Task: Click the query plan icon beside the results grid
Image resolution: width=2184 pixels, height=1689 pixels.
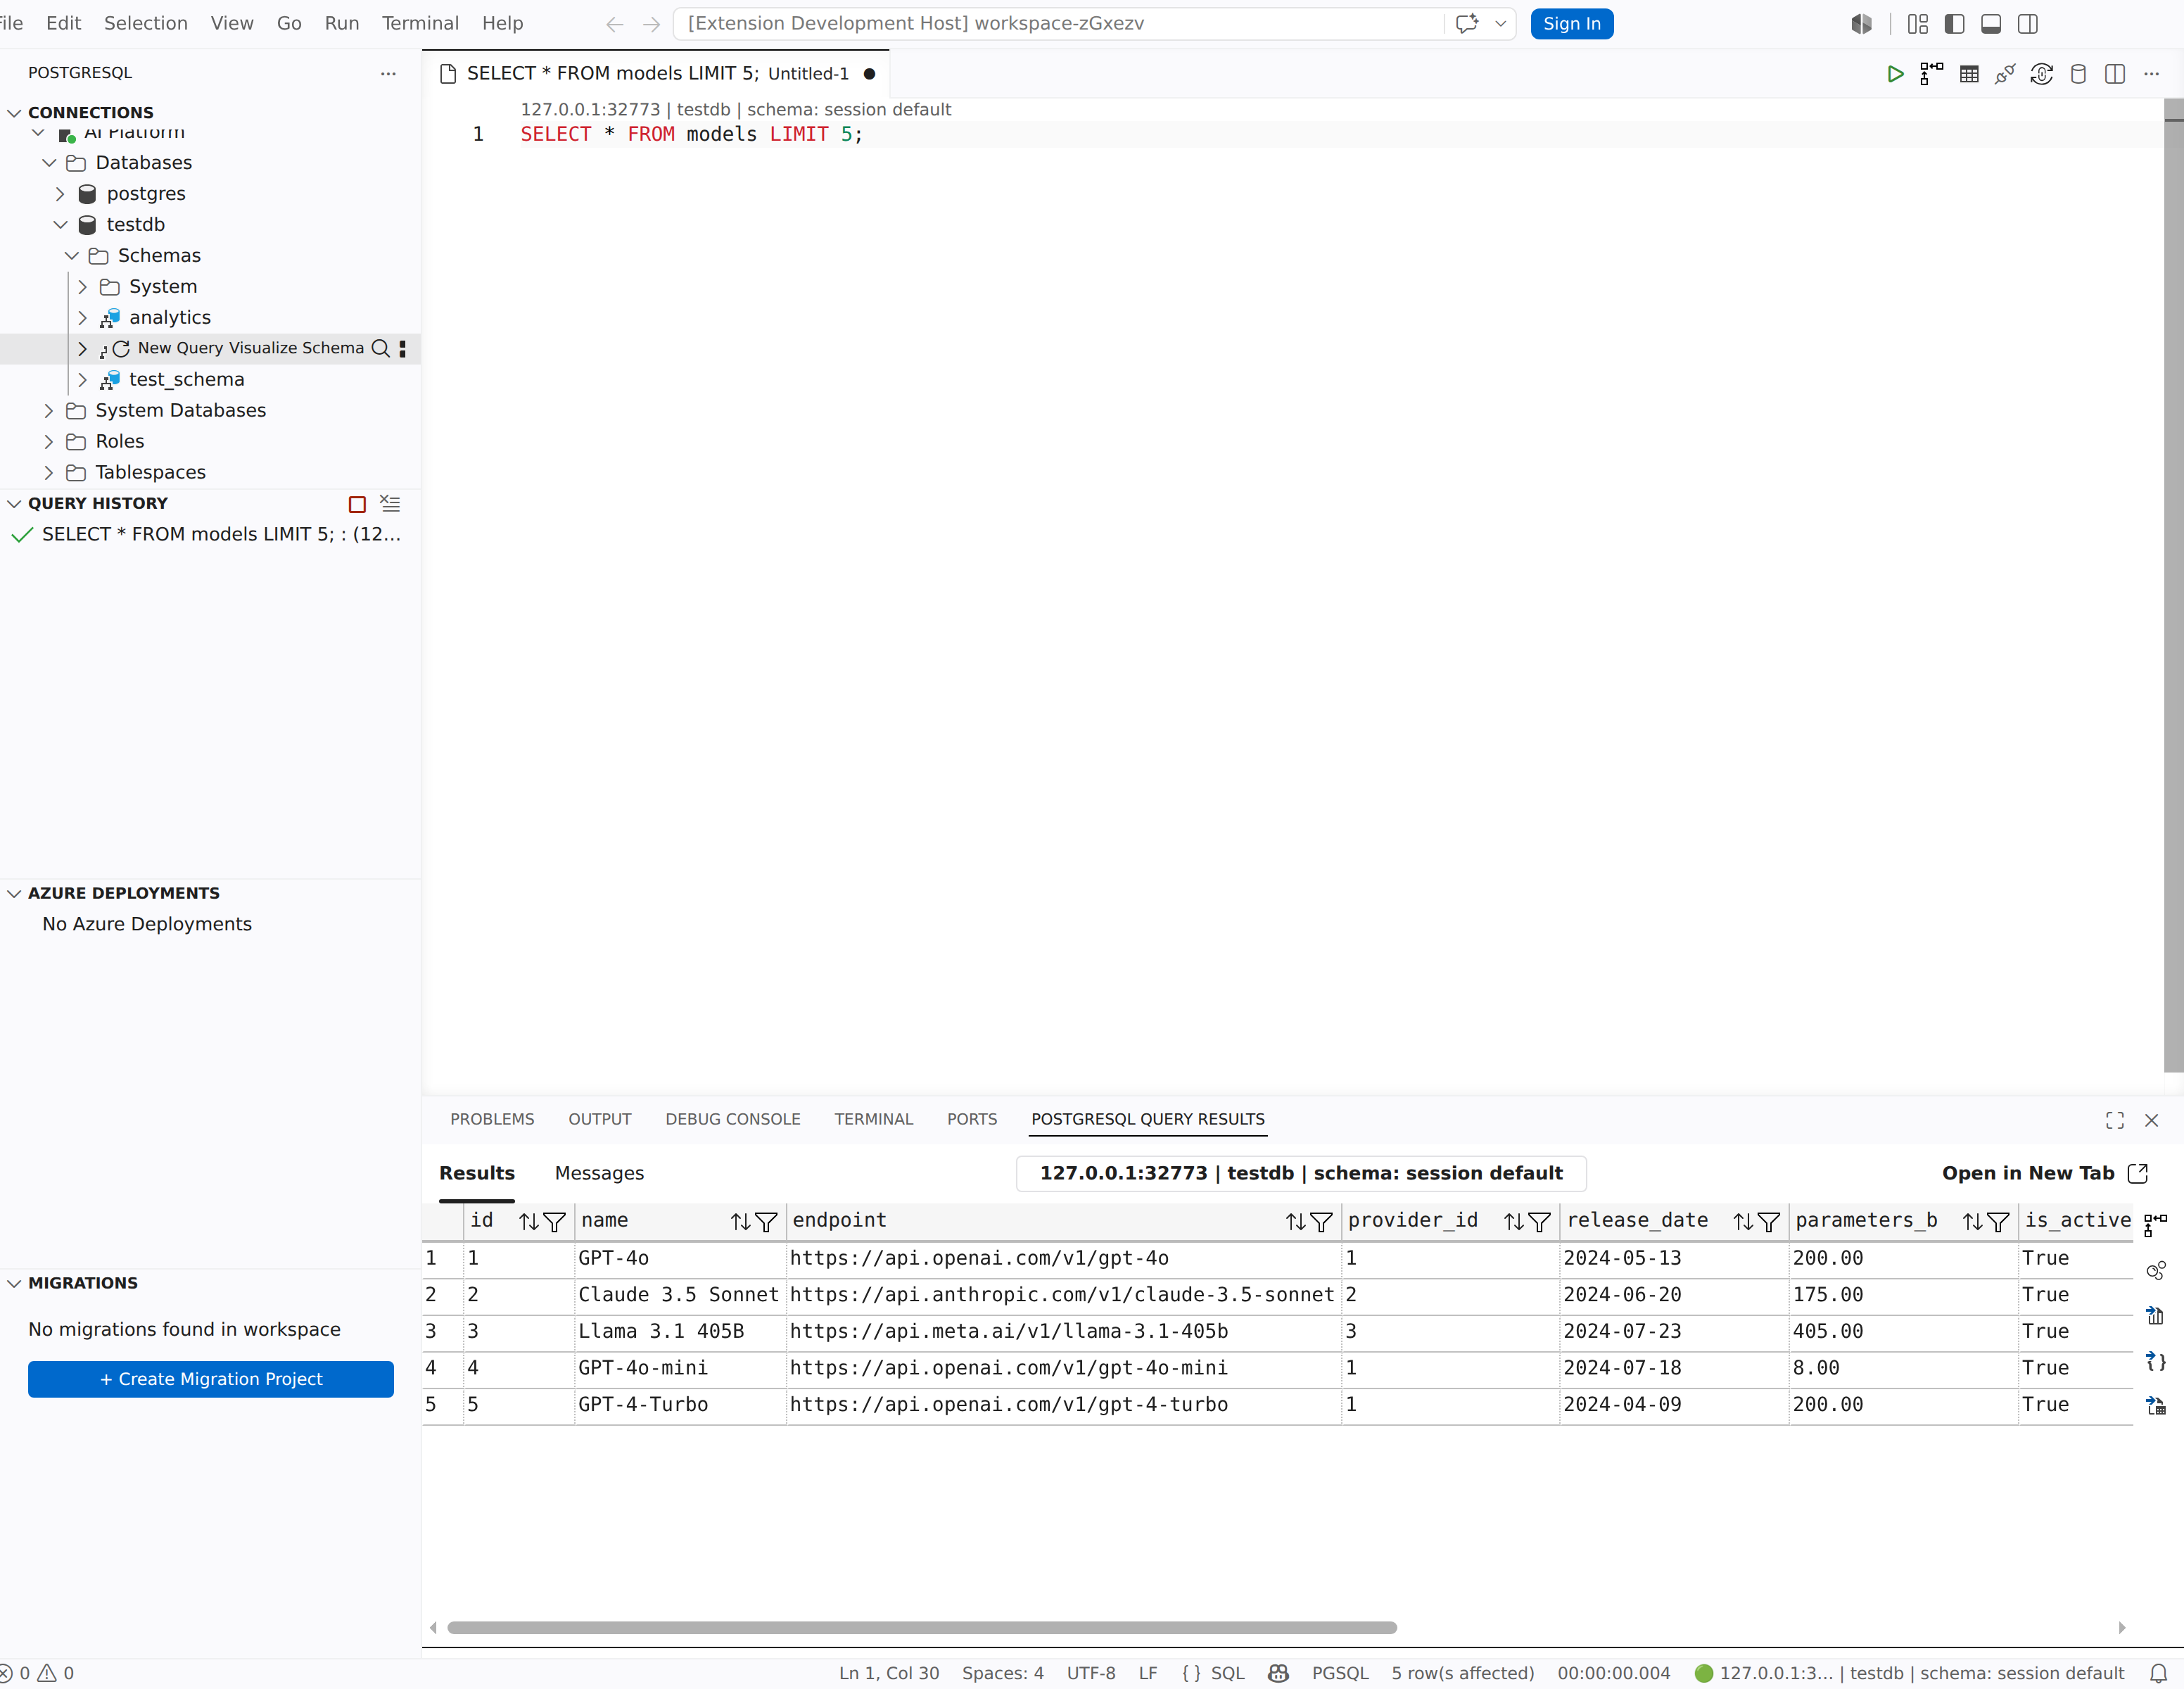Action: coord(2156,1224)
